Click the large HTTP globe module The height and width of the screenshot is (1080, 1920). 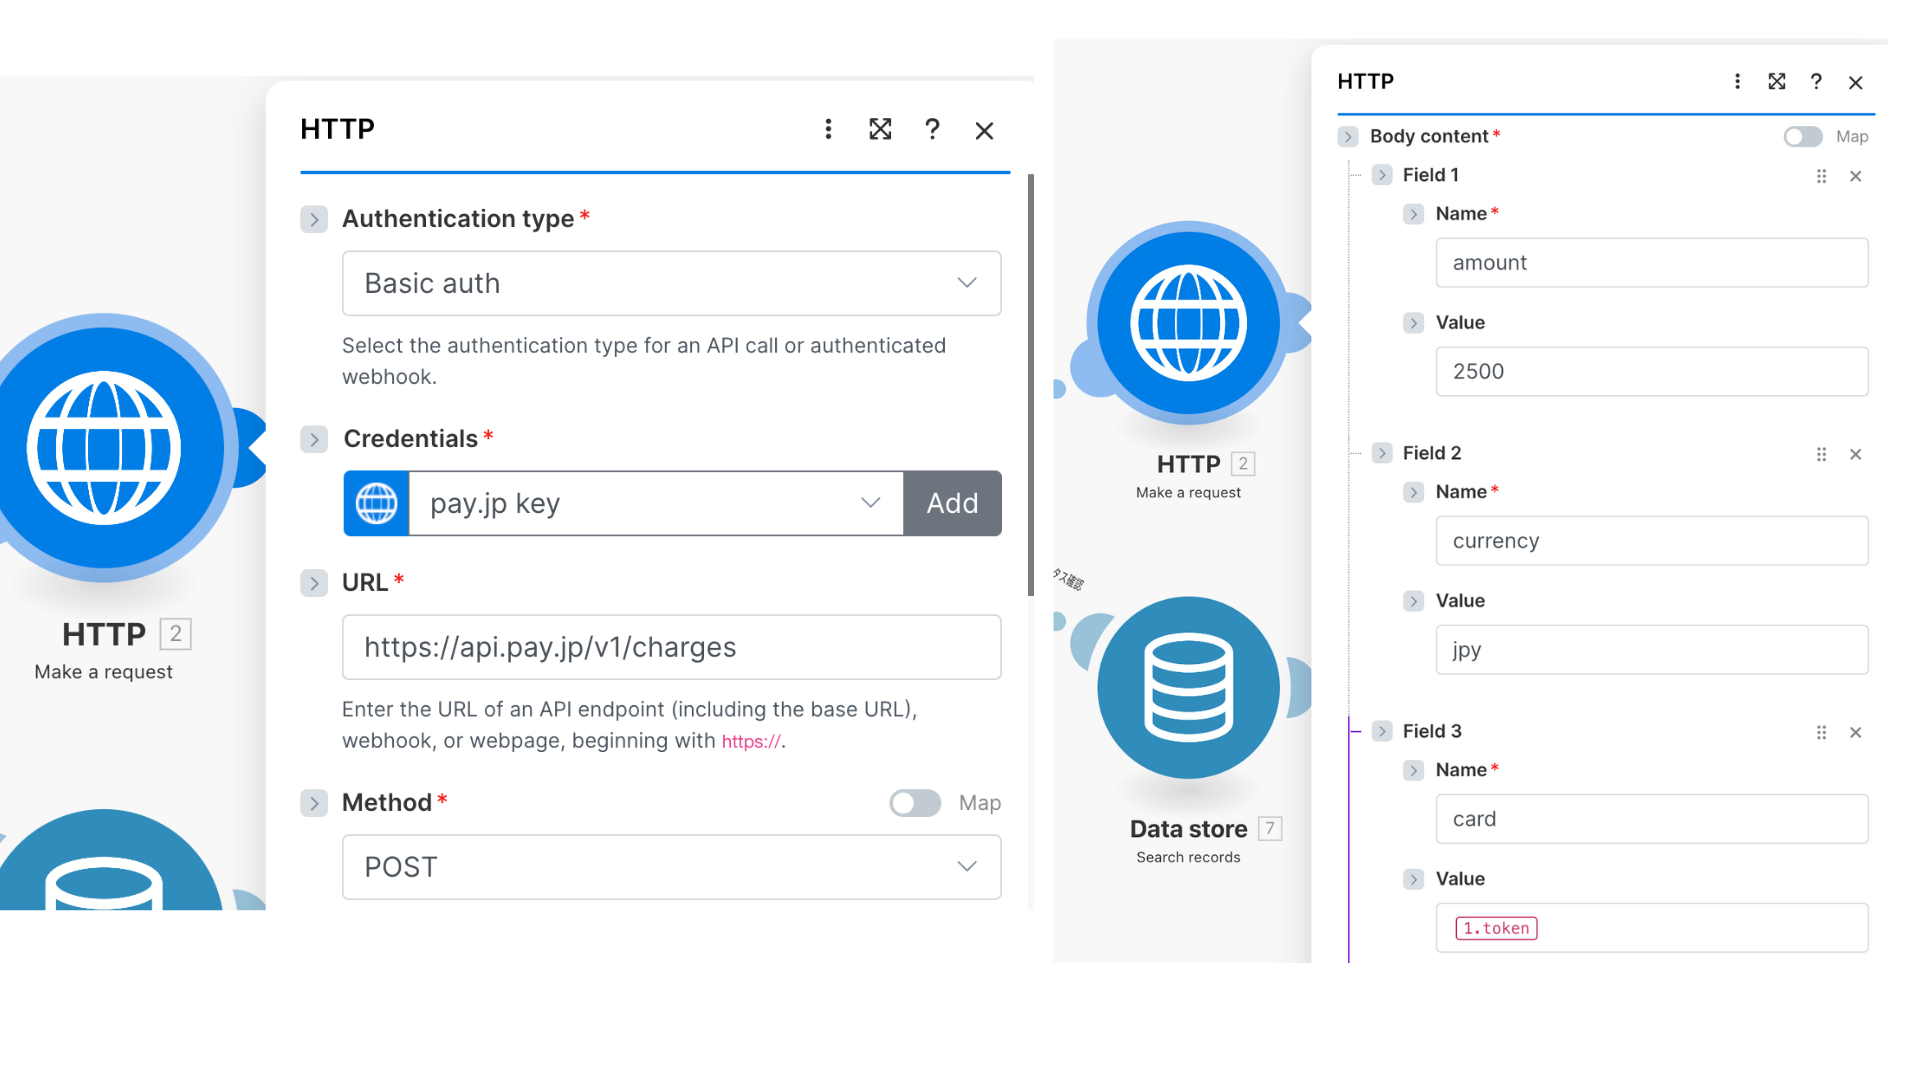[105, 448]
